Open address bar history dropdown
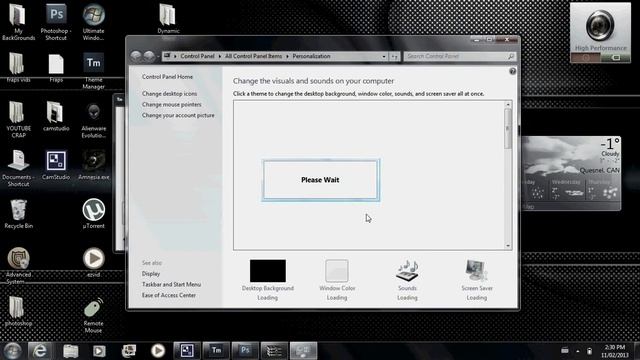Screen dimensions: 640x360 tap(384, 56)
